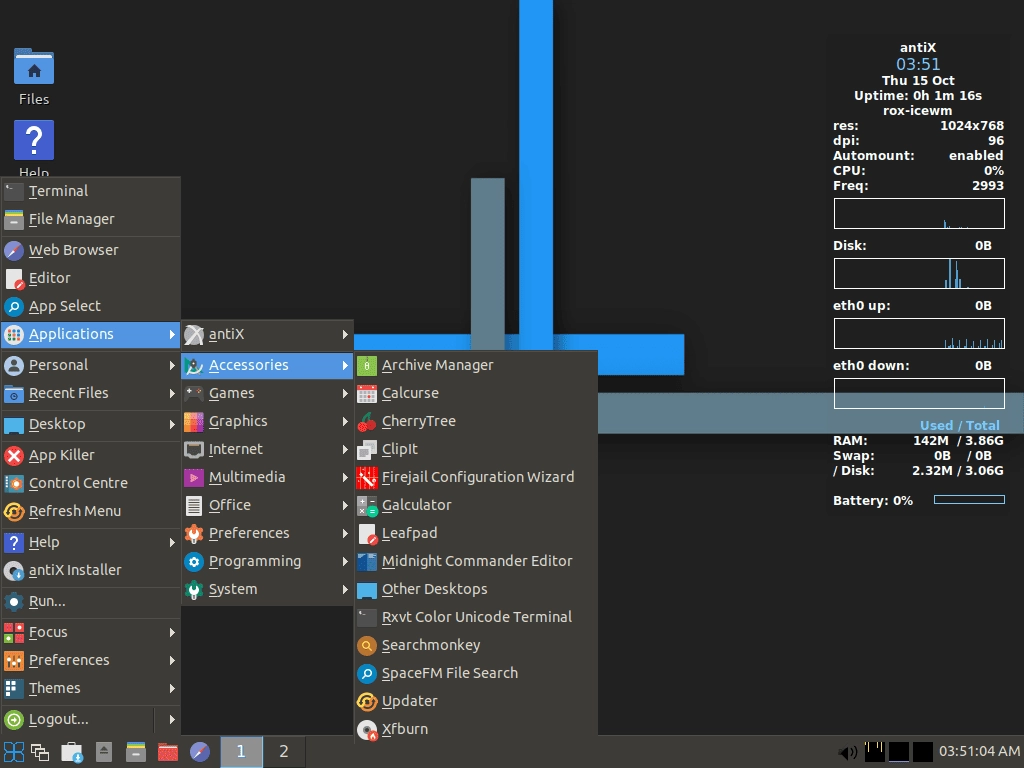Screen dimensions: 1024x768
Task: Open Run... dialog entry
Action: (x=91, y=601)
